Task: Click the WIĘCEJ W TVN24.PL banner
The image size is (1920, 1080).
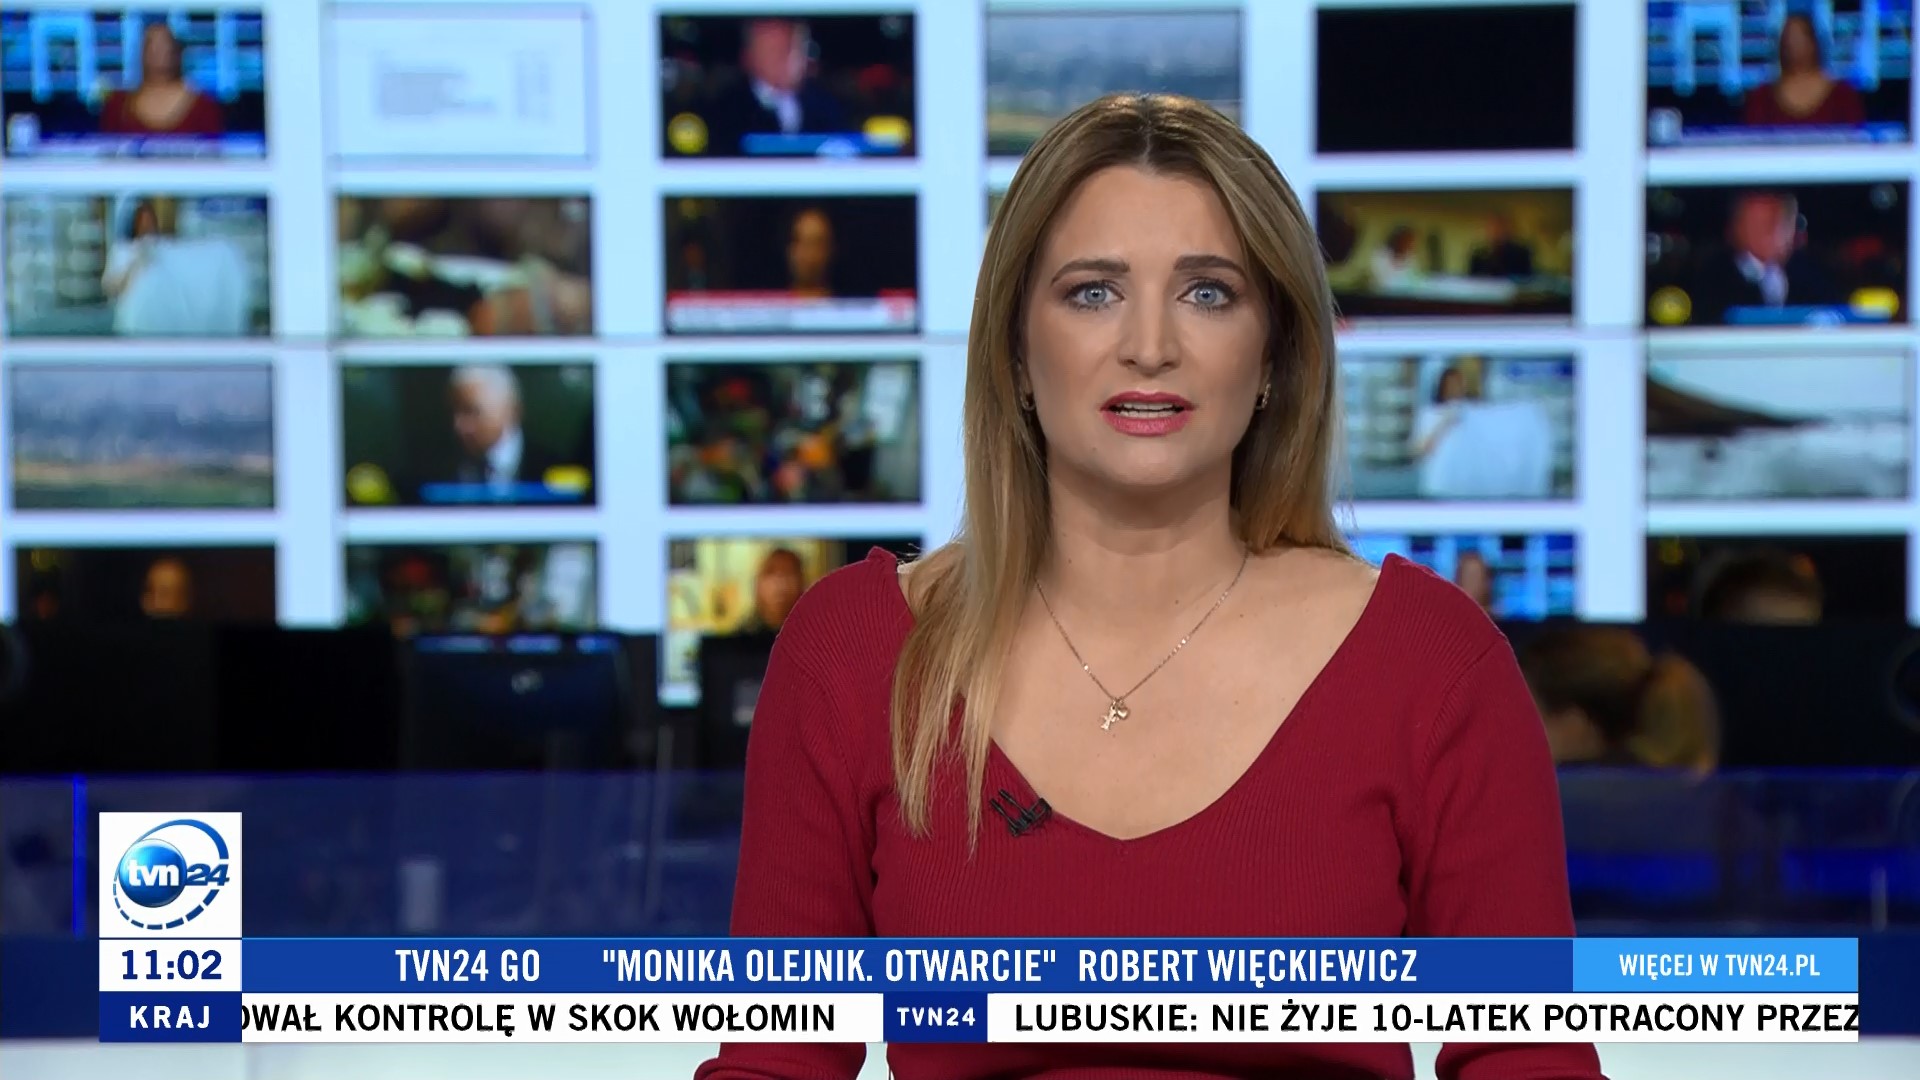Action: (x=1718, y=965)
